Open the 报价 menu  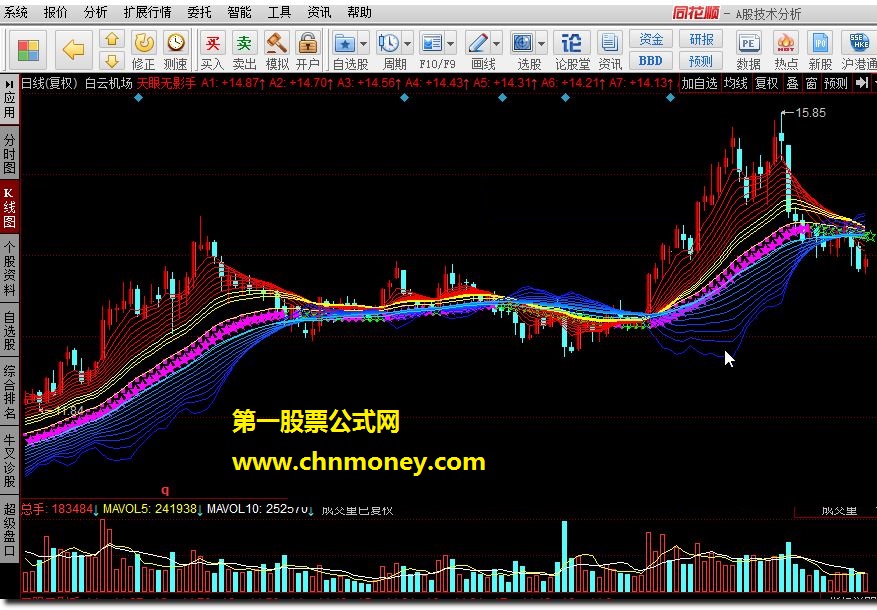pyautogui.click(x=55, y=12)
